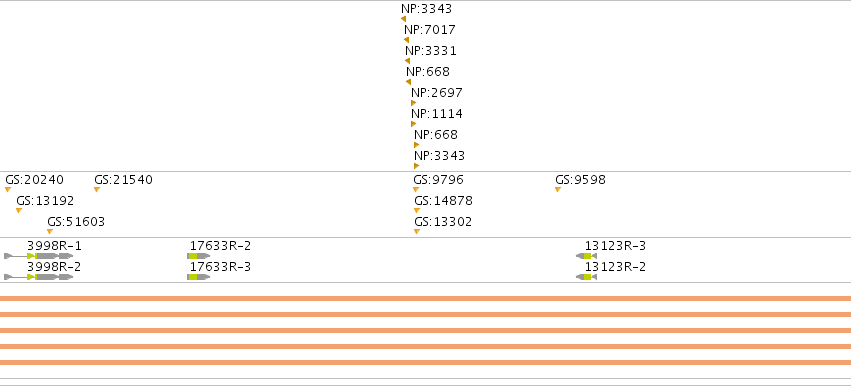Click the right-pointing NP:3343 marker below NP:668

(x=417, y=166)
